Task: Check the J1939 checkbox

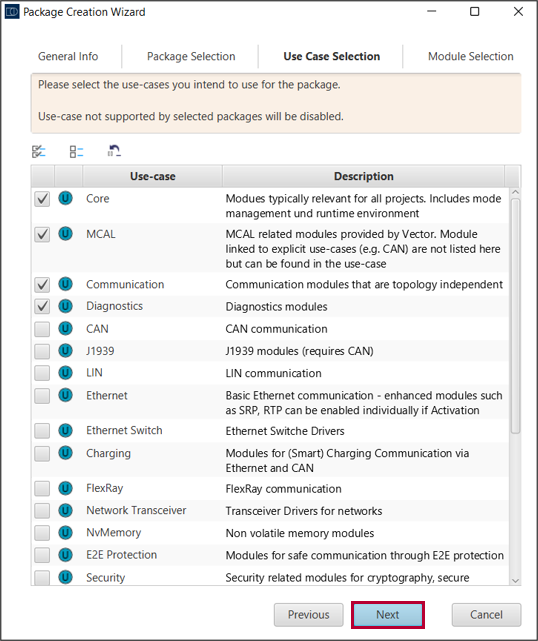Action: pyautogui.click(x=42, y=351)
